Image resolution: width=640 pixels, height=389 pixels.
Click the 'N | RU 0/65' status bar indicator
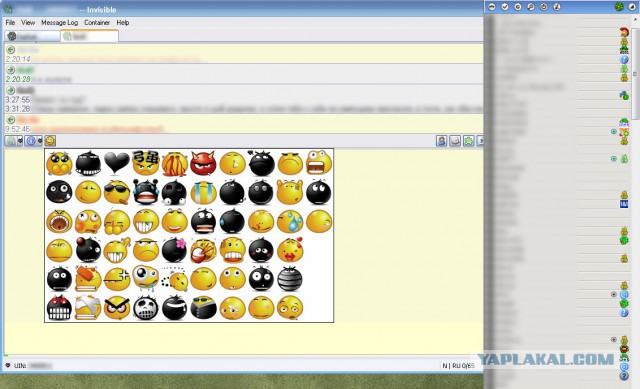tap(458, 366)
